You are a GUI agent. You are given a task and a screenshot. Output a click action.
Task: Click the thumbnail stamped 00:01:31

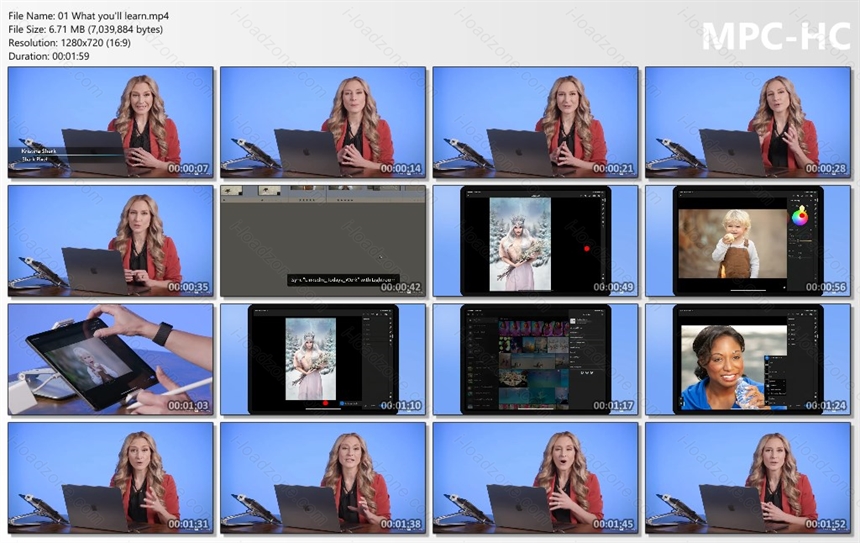coord(111,478)
